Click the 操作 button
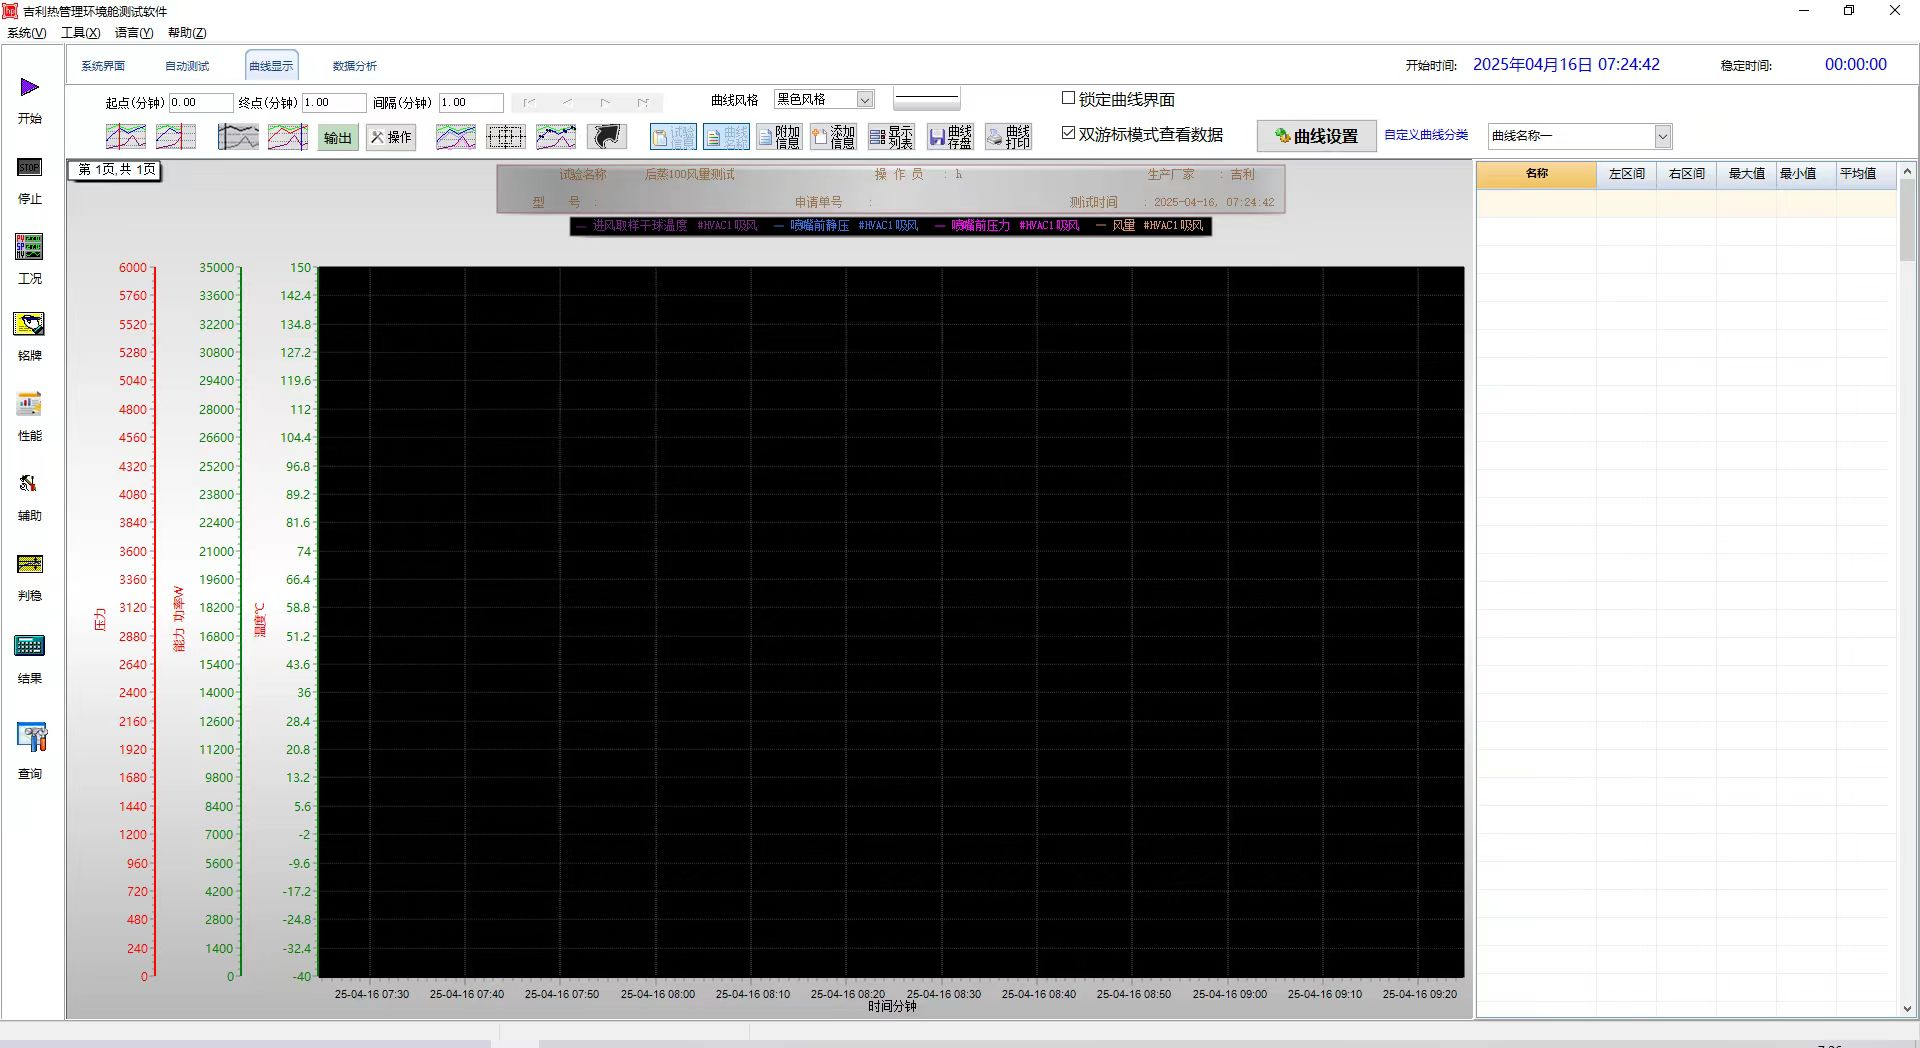The width and height of the screenshot is (1920, 1048). (x=391, y=137)
